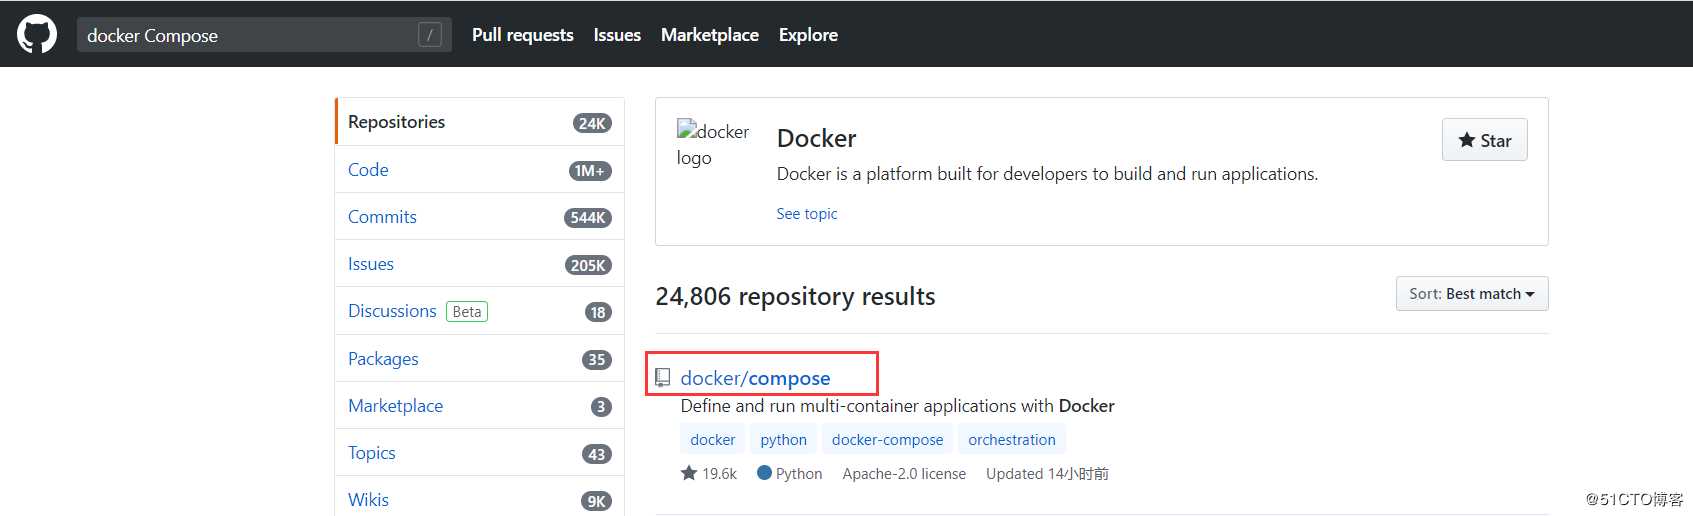1693x516 pixels.
Task: Open the Sort: Best match dropdown
Action: (1471, 294)
